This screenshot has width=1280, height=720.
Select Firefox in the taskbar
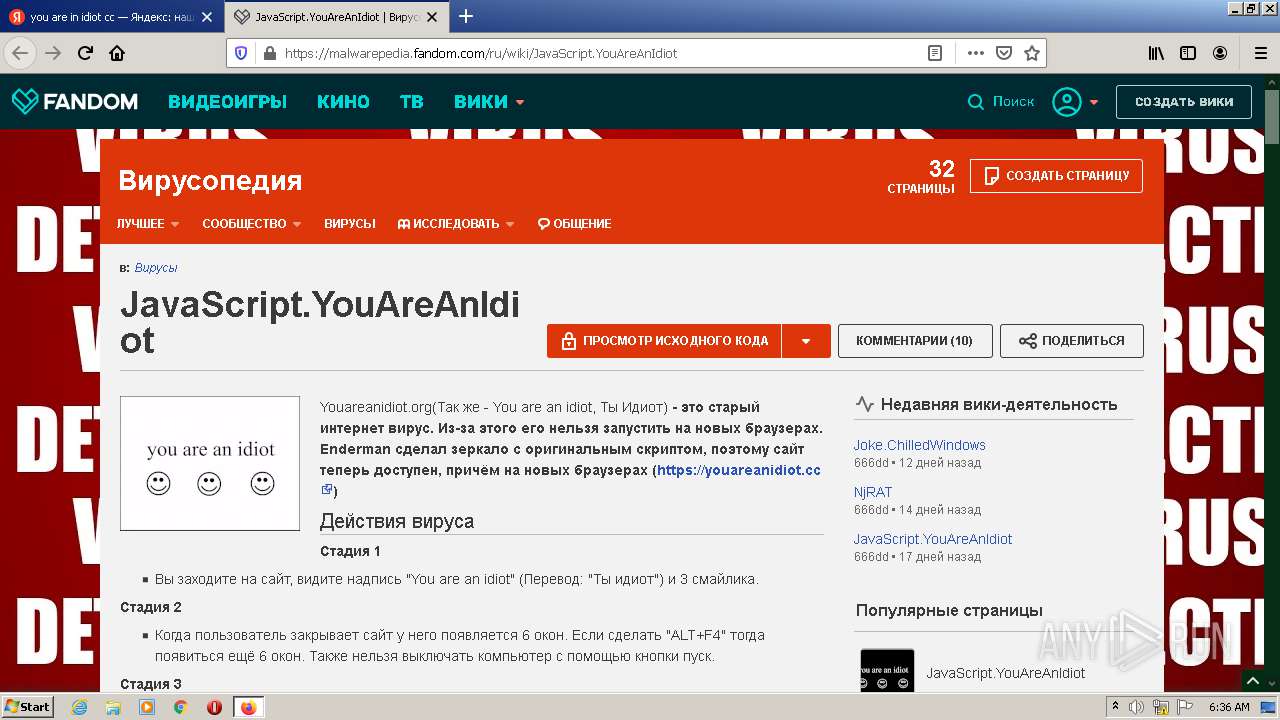tap(248, 707)
